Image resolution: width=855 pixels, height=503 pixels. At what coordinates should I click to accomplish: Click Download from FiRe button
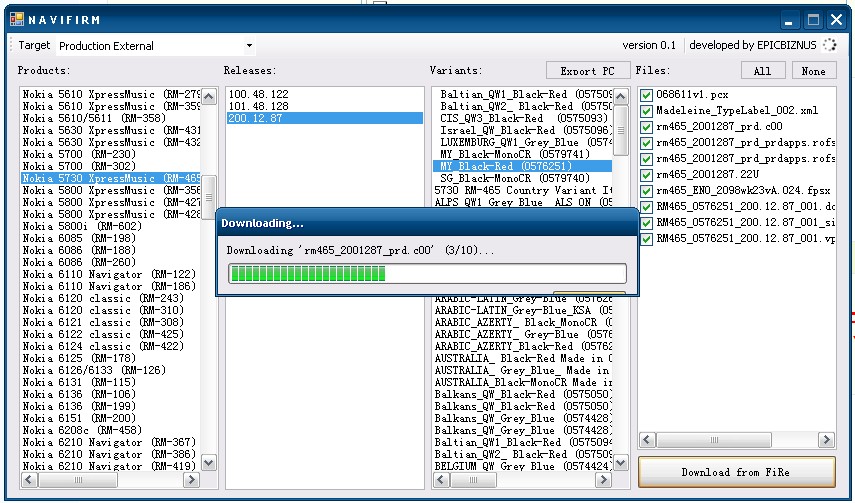click(736, 472)
